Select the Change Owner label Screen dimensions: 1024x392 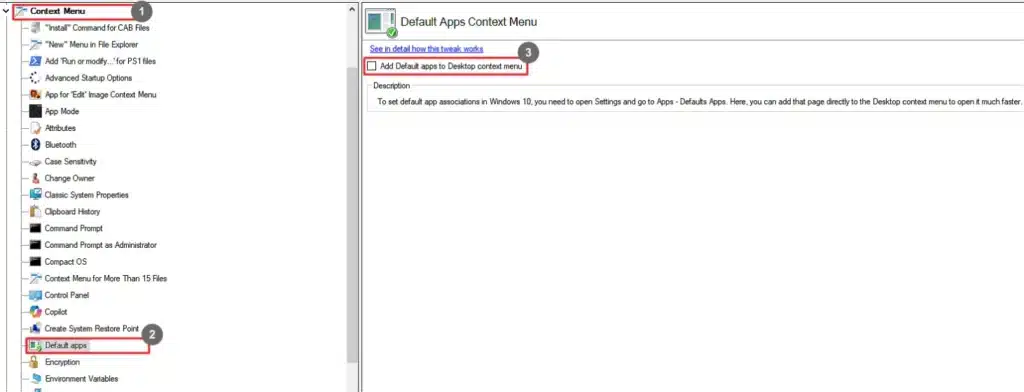[69, 178]
